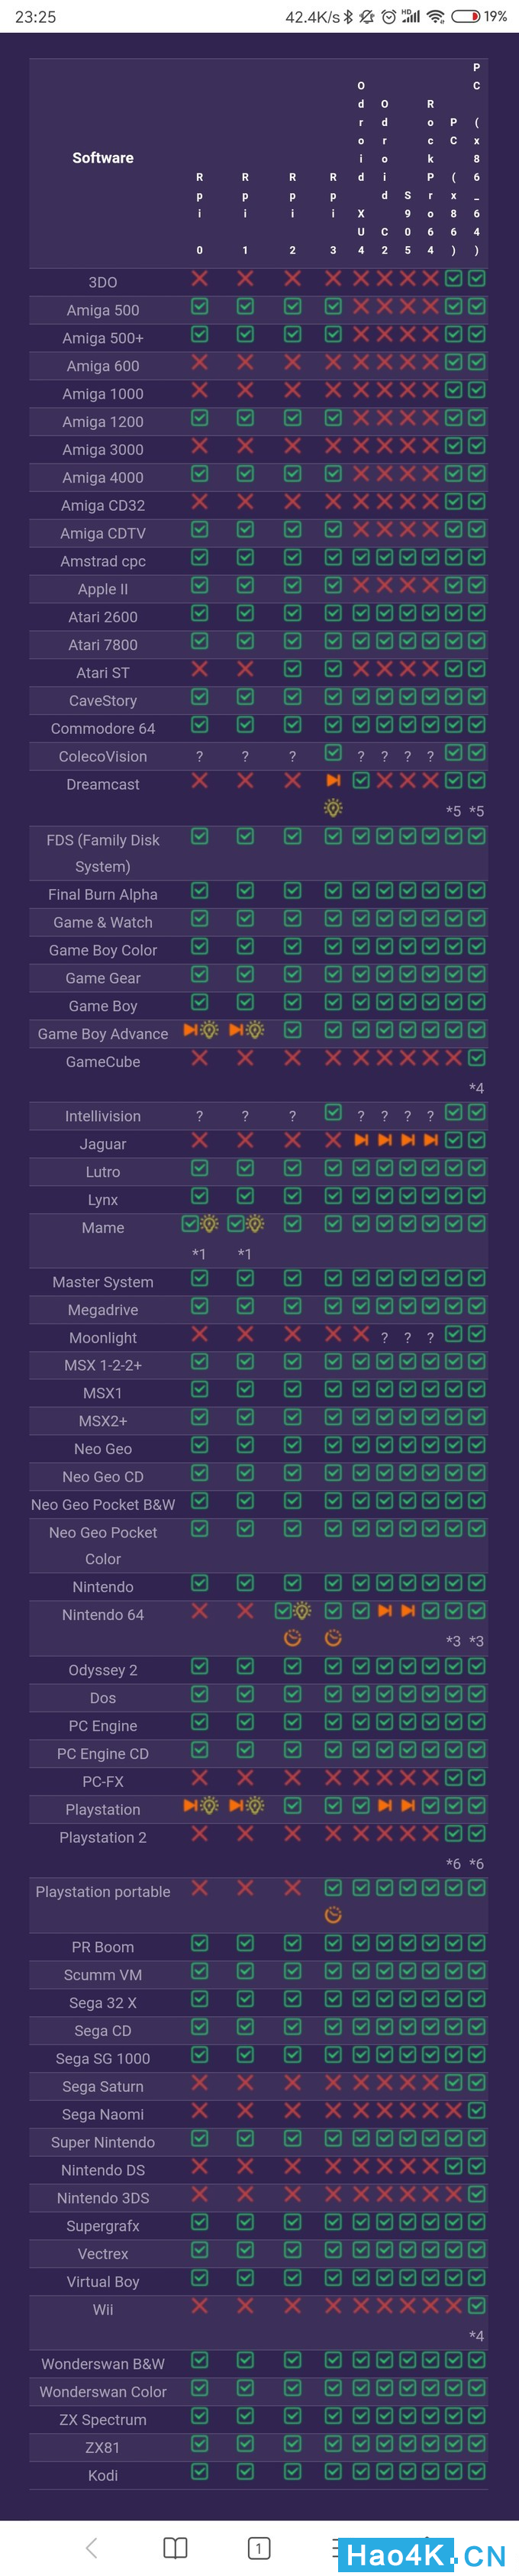This screenshot has height=2576, width=519.
Task: Click the Amiga 500 Rpi 0 checkmark
Action: (200, 307)
